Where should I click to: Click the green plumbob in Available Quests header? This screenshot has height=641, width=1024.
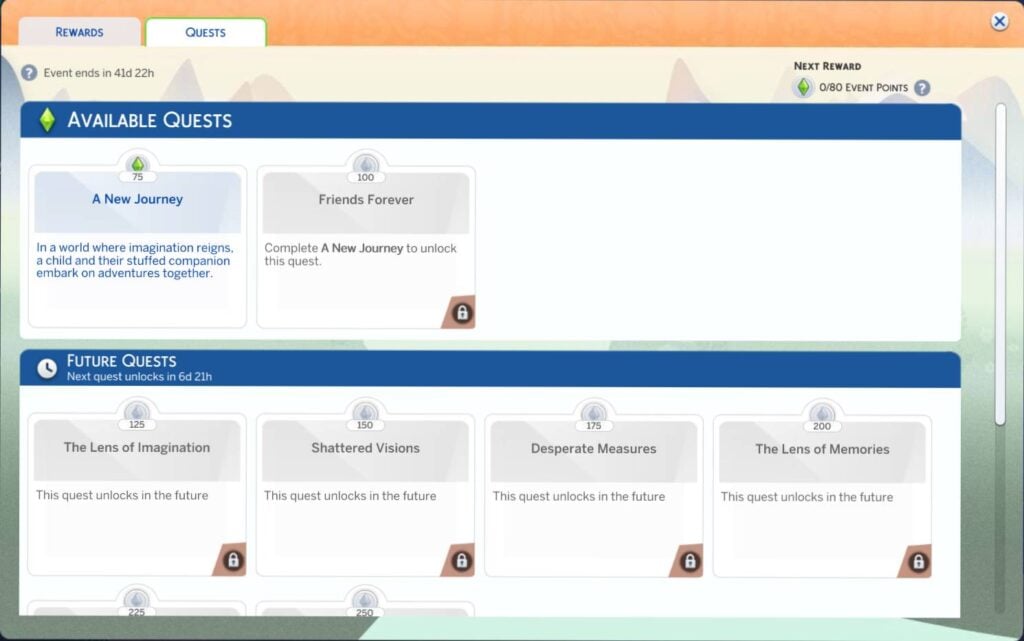(x=47, y=120)
